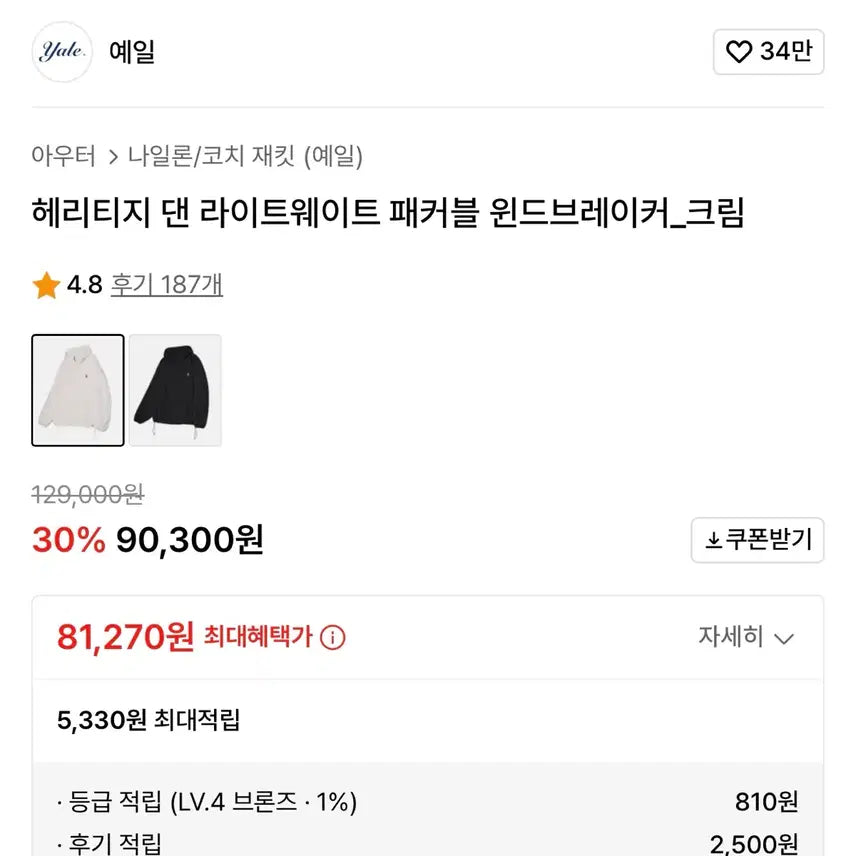
Task: Open the 예일 brand name link
Action: 132,52
